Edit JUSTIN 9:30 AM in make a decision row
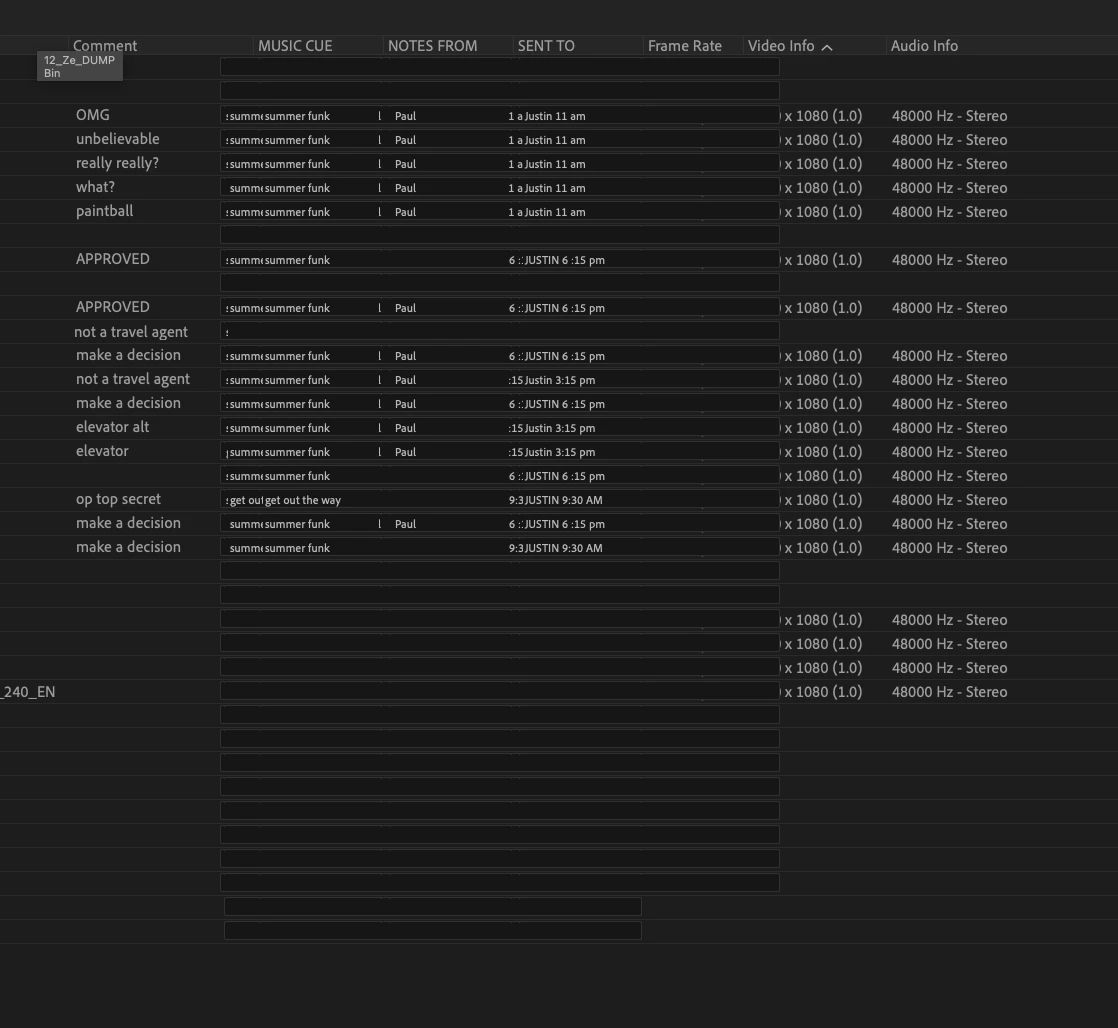 [563, 548]
